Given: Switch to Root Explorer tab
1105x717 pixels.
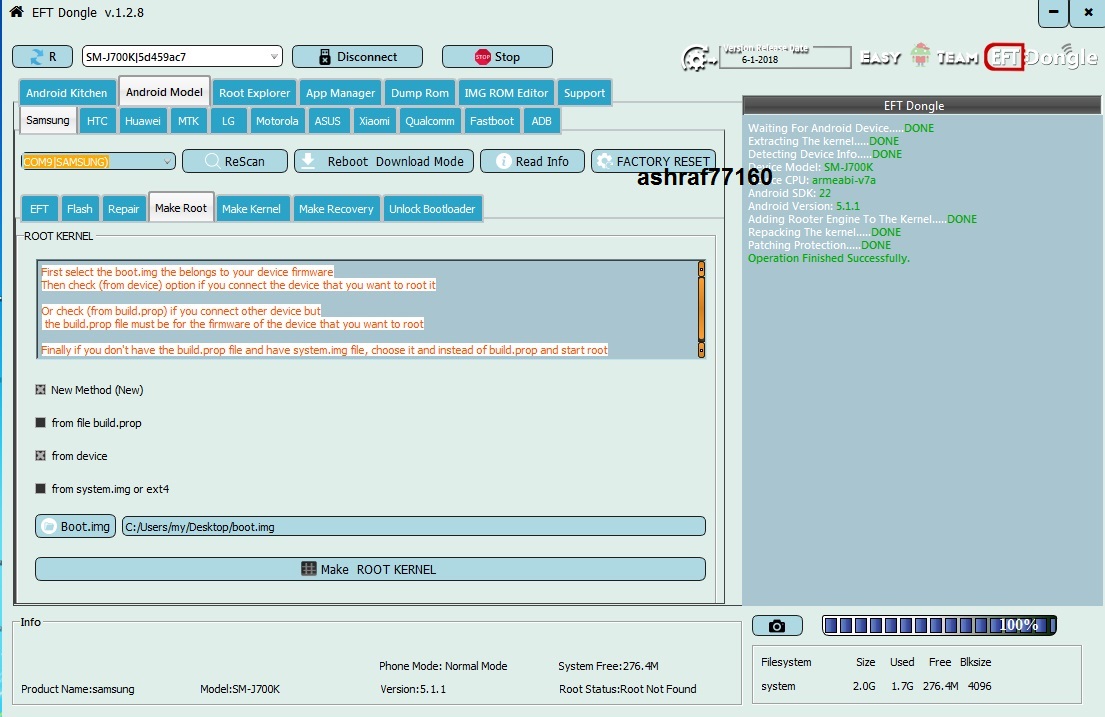Looking at the screenshot, I should [254, 92].
